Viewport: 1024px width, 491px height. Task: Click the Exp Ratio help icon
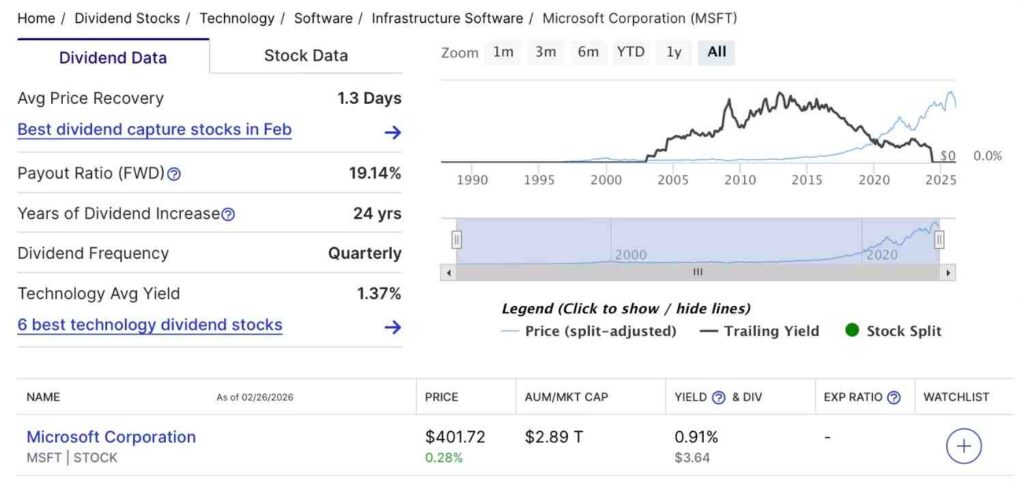point(893,397)
